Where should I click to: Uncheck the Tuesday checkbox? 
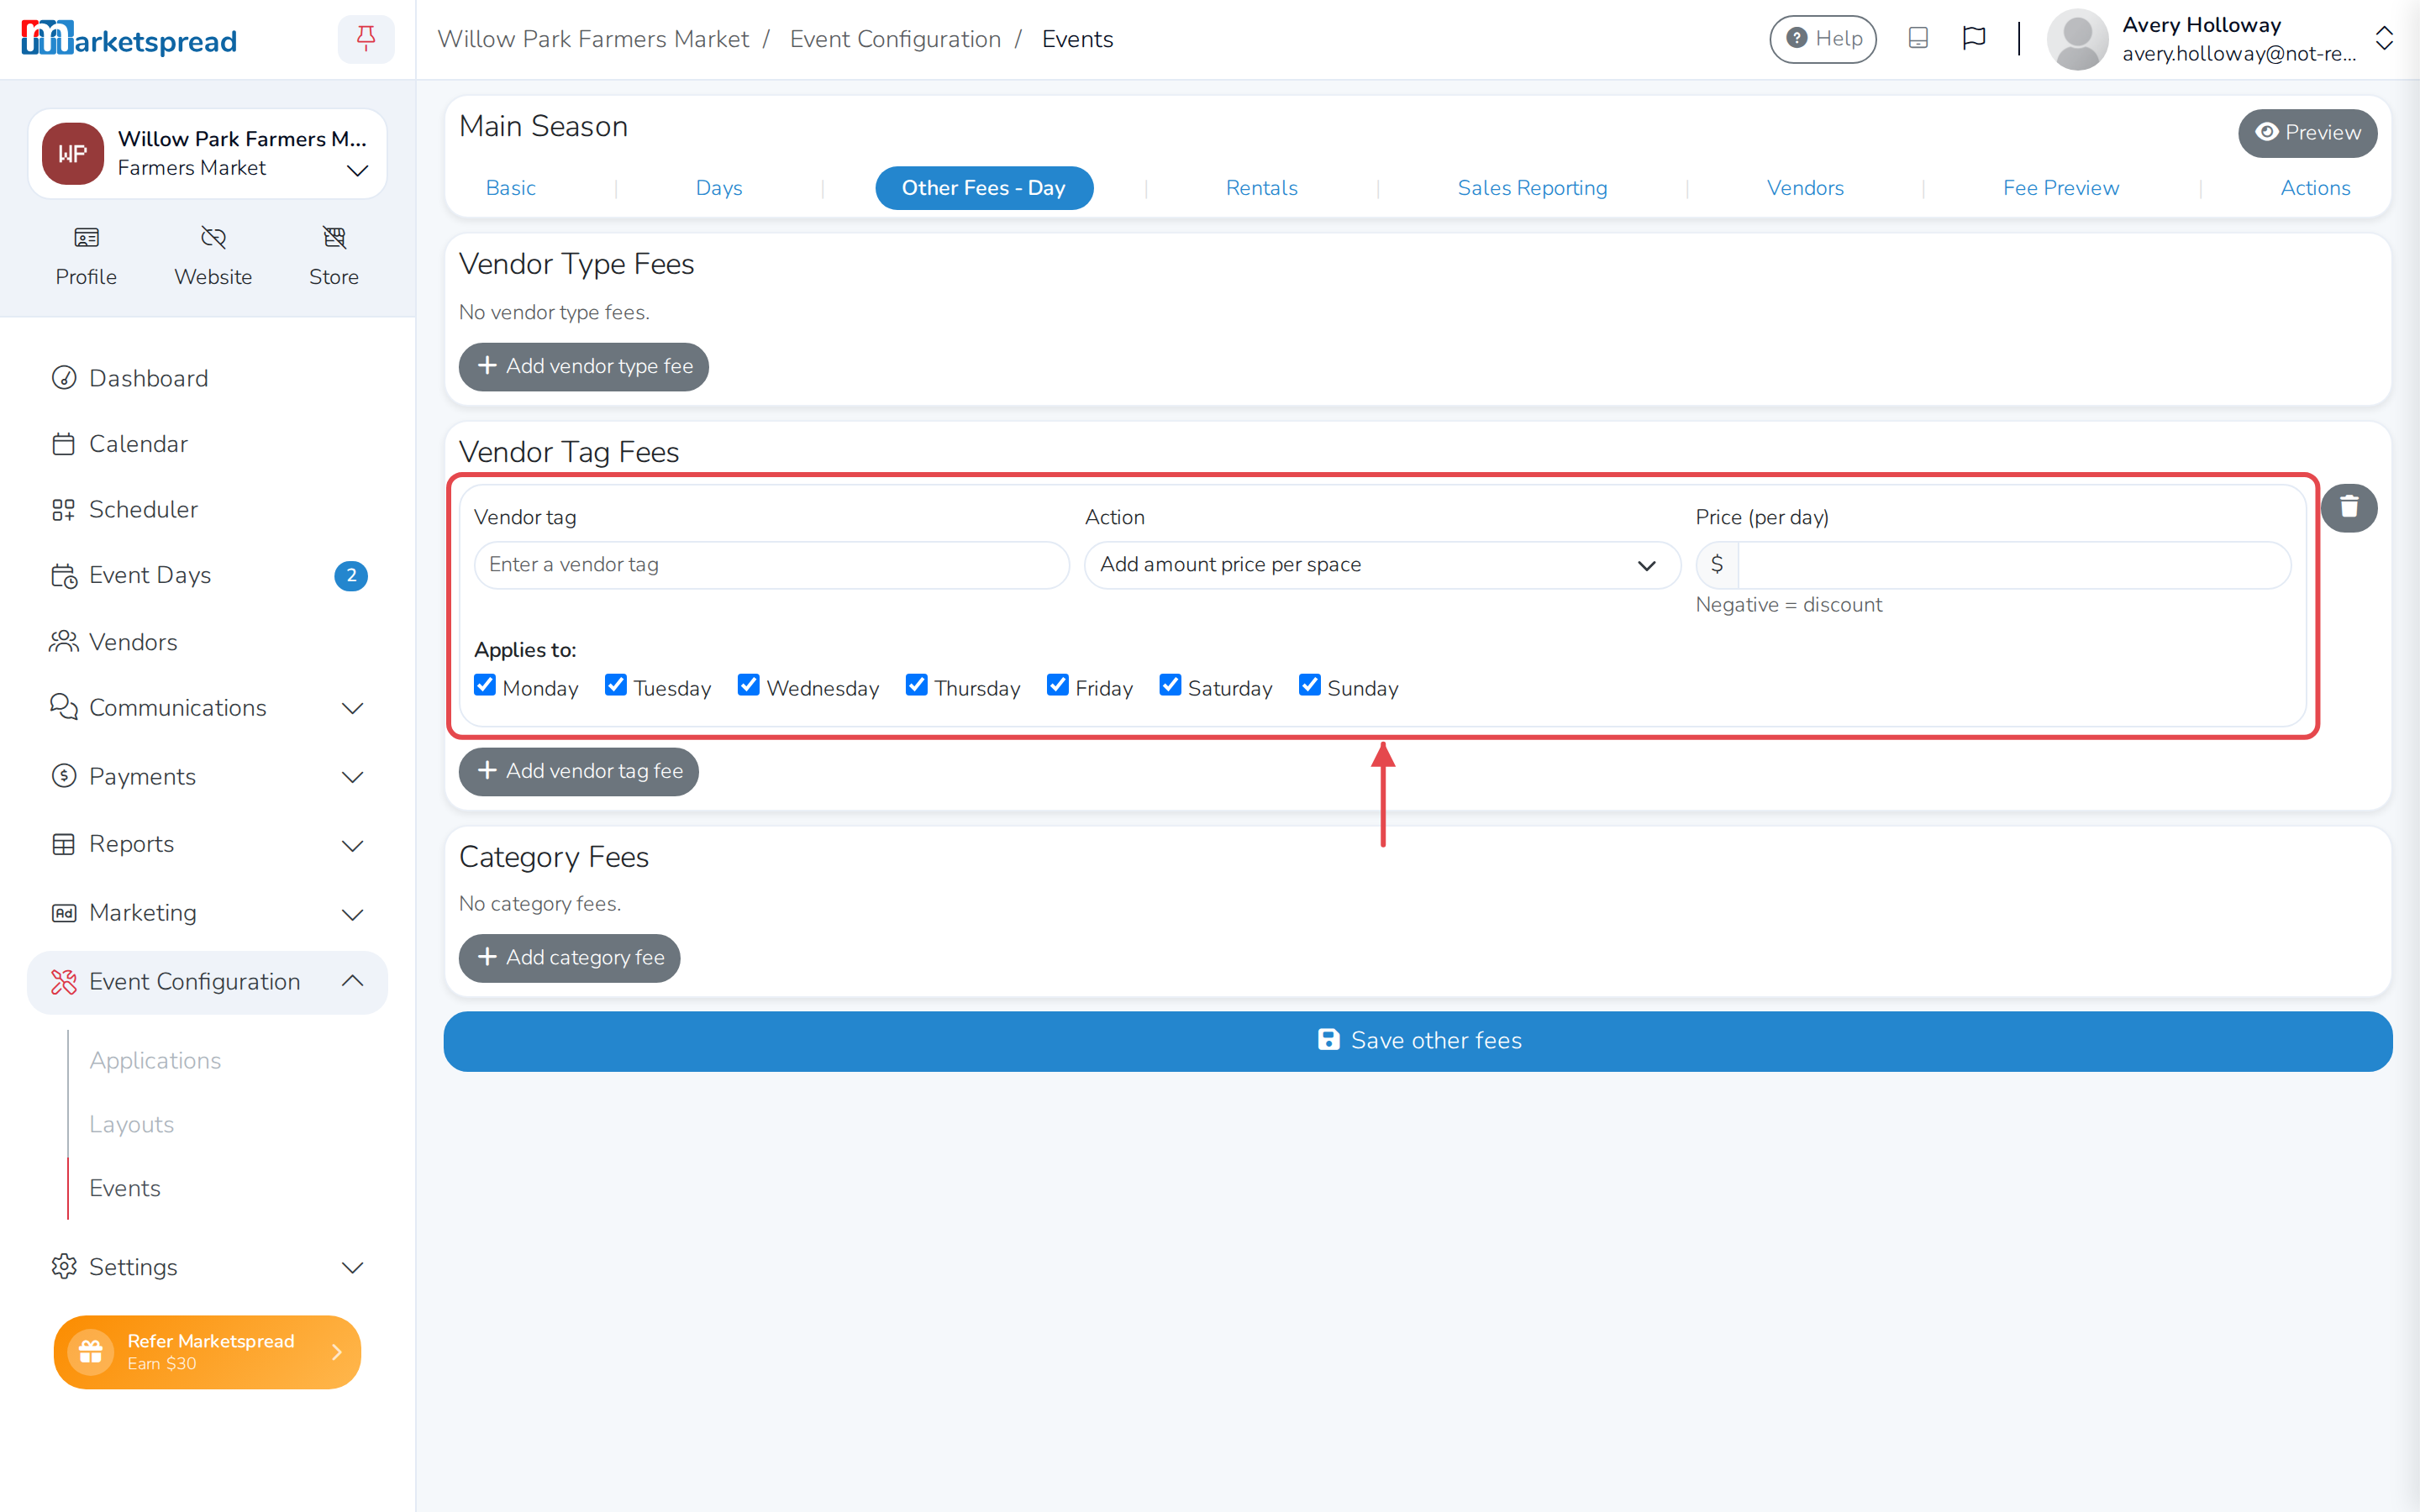tap(616, 685)
